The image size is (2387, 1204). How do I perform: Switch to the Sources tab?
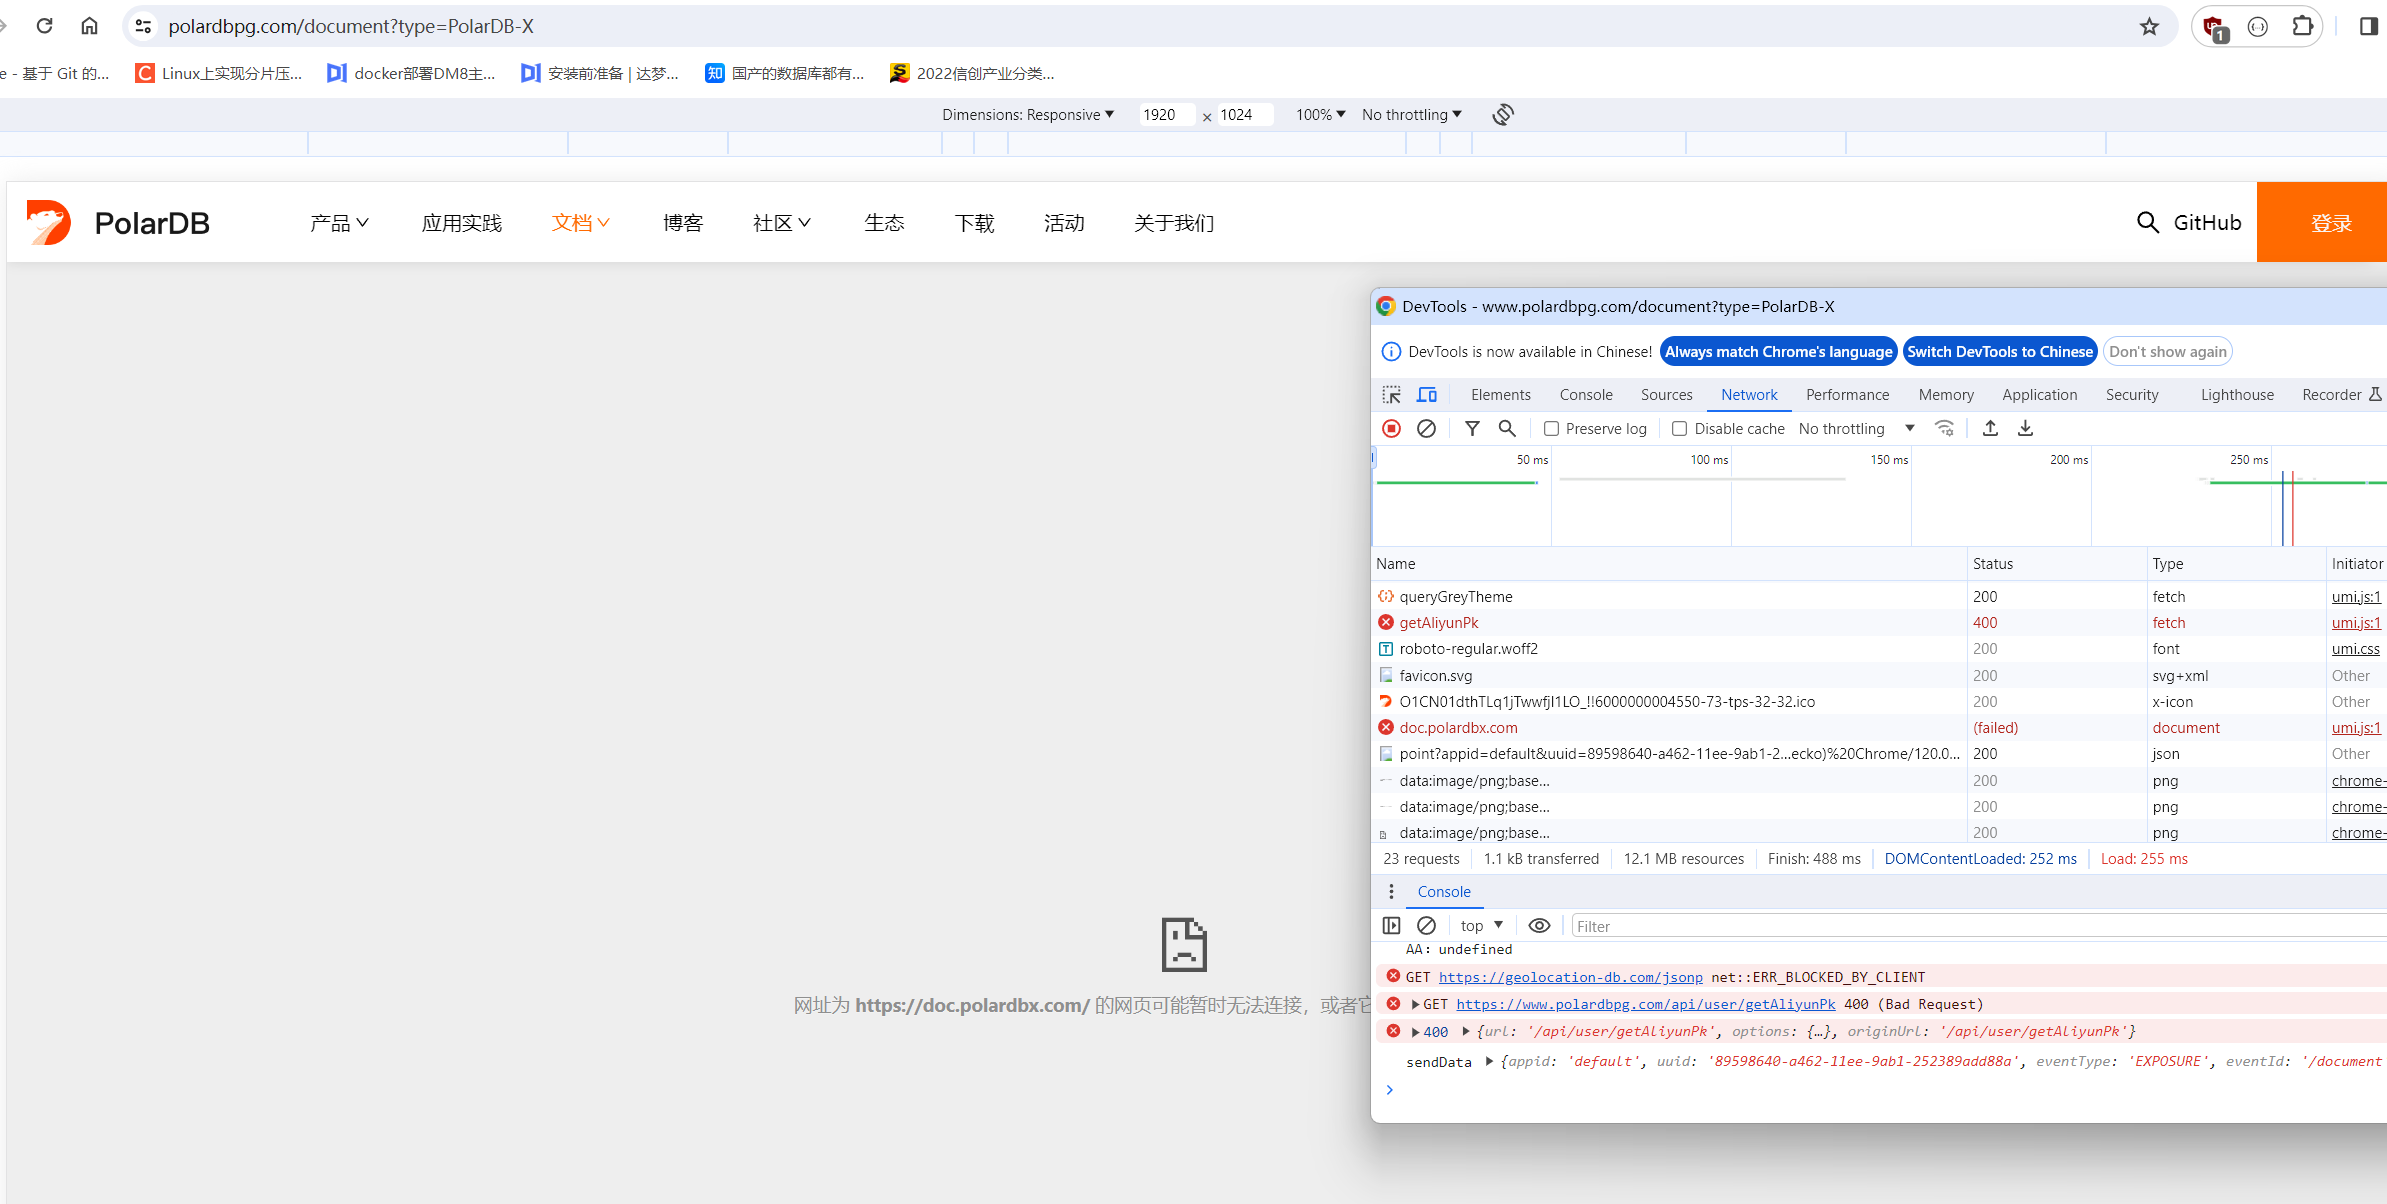coord(1666,395)
